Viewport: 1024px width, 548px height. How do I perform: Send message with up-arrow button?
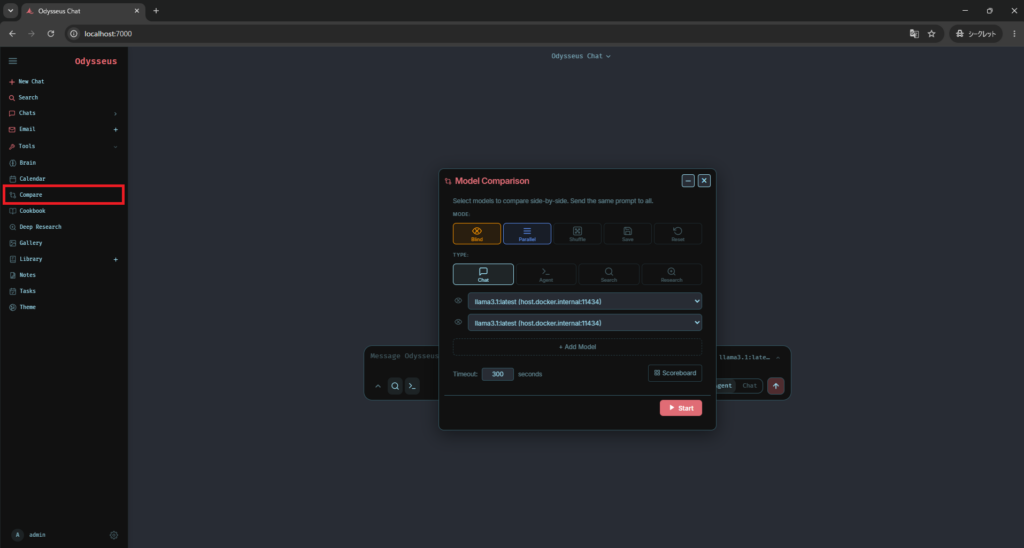click(776, 386)
